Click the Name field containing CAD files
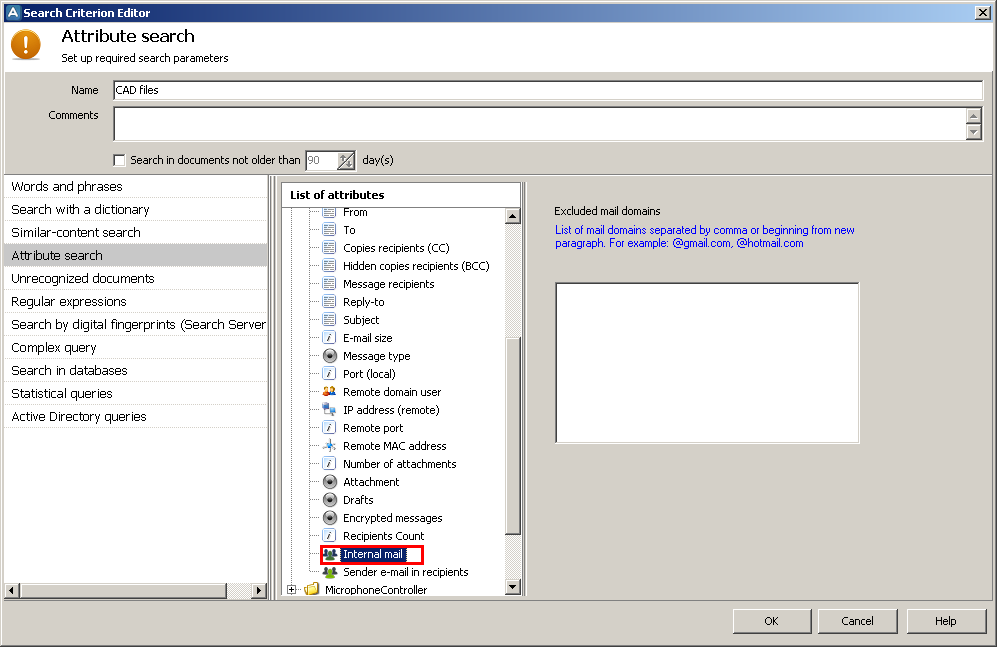Viewport: 997px width, 647px height. [548, 90]
